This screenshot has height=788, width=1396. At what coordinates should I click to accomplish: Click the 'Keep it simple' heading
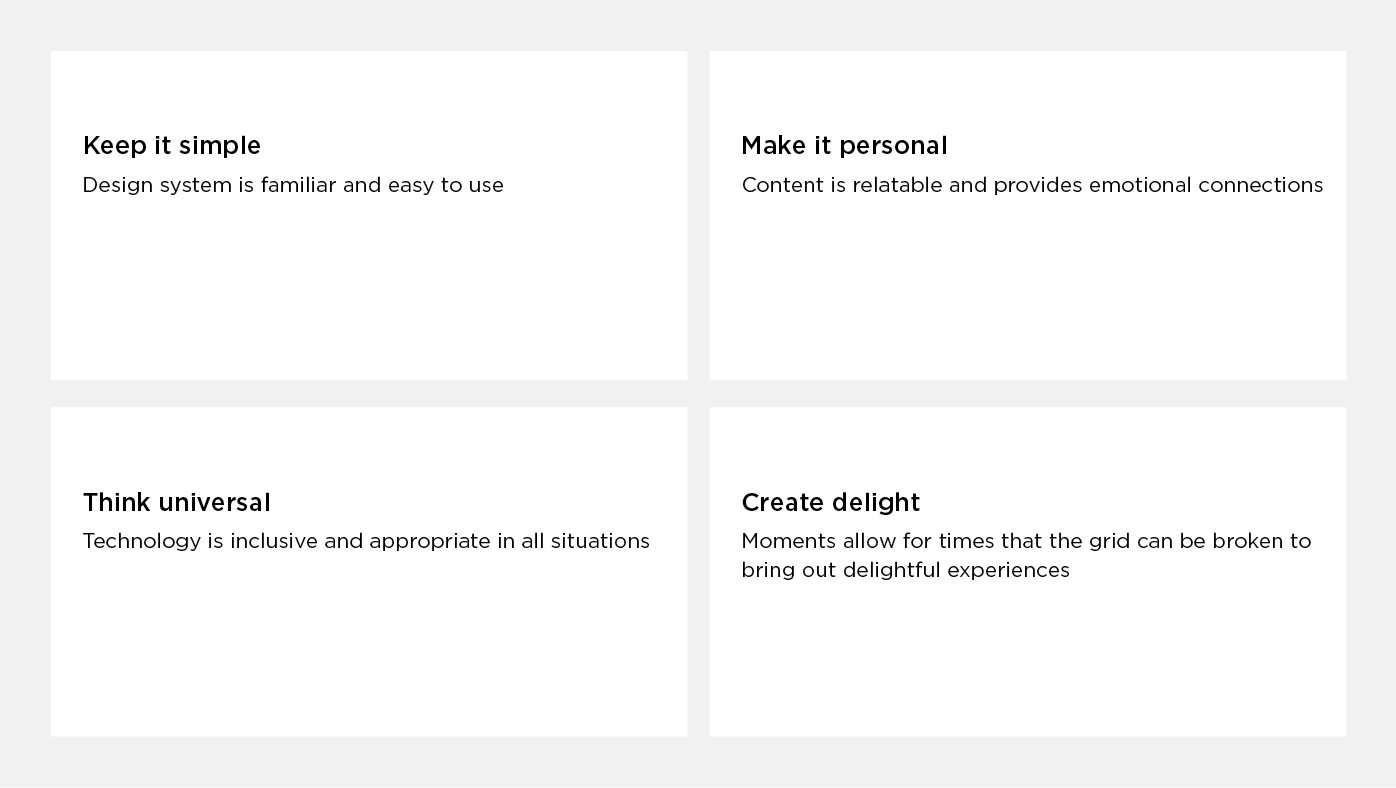(172, 146)
